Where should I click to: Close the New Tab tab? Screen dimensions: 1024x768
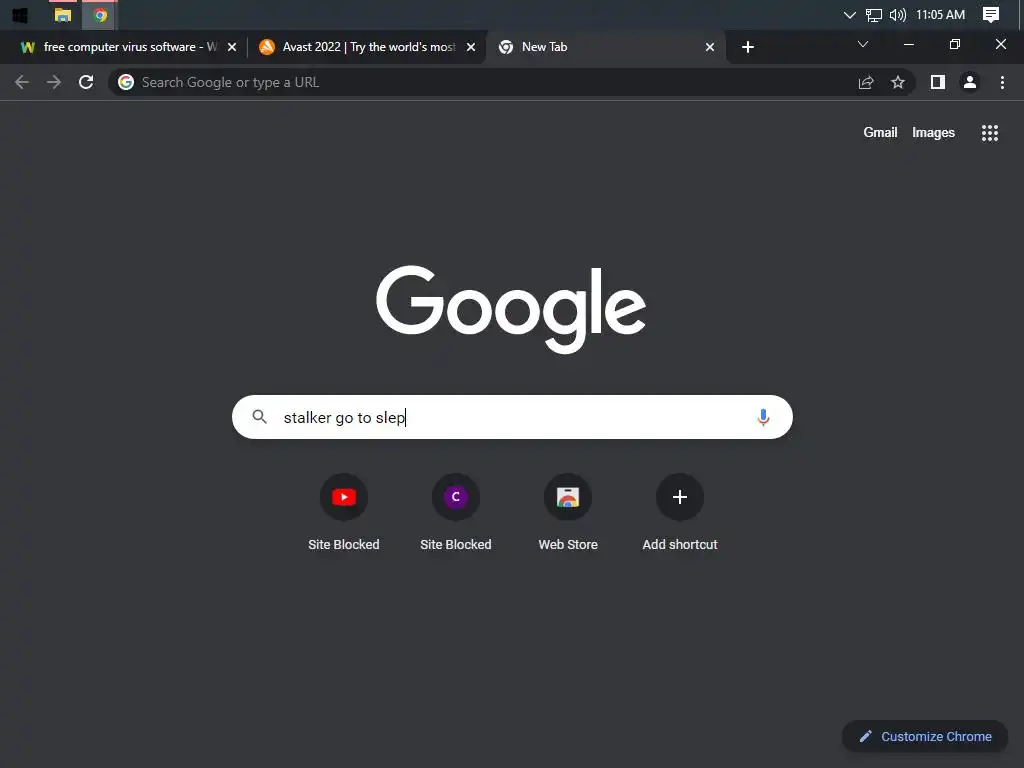coord(710,47)
